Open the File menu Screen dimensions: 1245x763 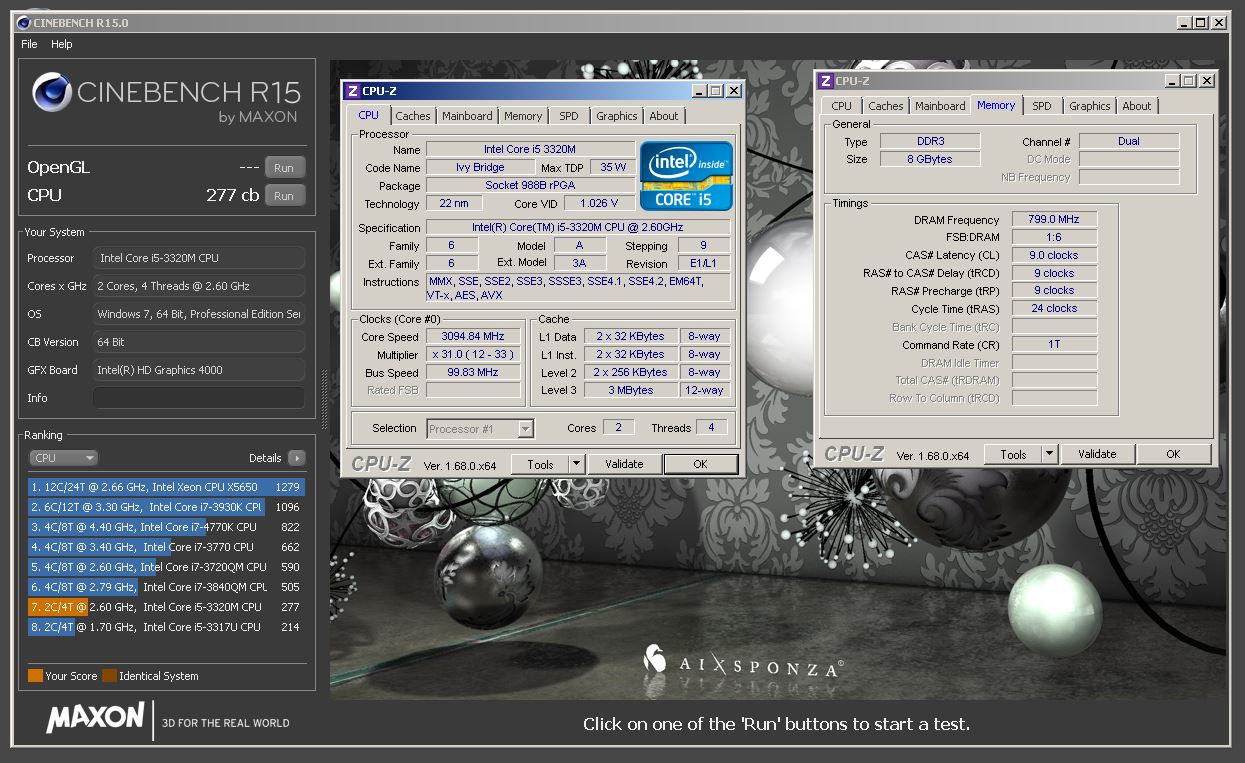tap(29, 44)
